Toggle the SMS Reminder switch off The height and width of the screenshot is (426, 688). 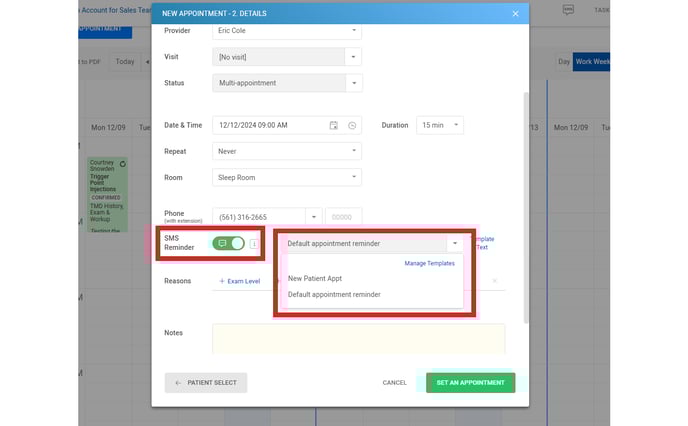point(228,243)
